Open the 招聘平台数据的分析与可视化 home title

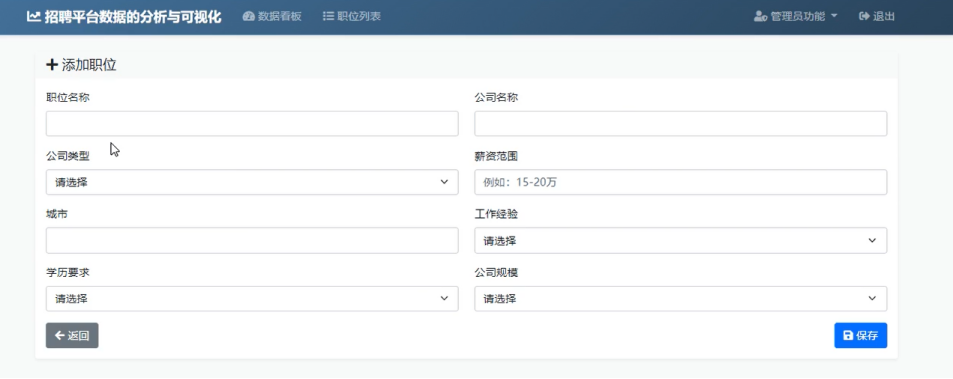(132, 17)
